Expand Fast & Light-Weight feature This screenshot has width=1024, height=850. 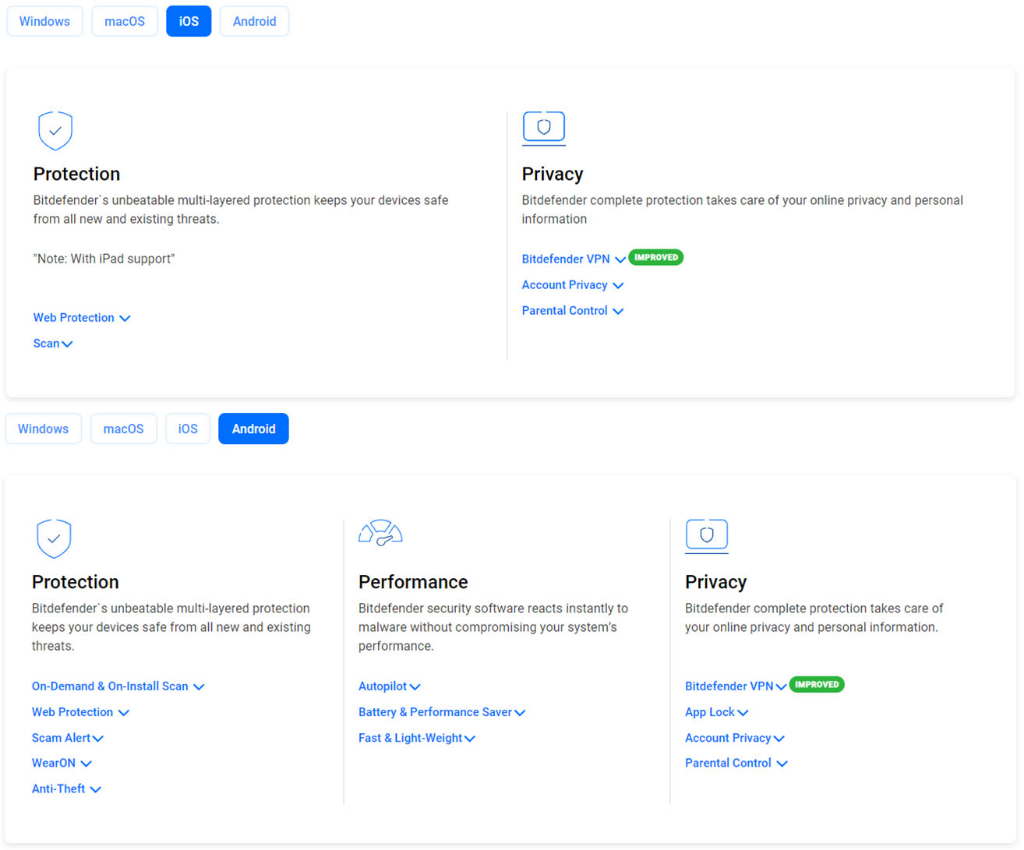tap(417, 738)
